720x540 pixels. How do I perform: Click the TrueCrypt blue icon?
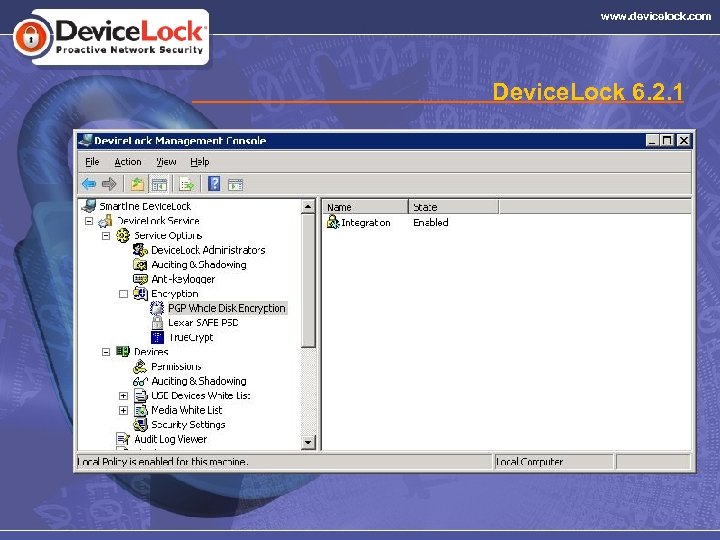click(x=157, y=337)
